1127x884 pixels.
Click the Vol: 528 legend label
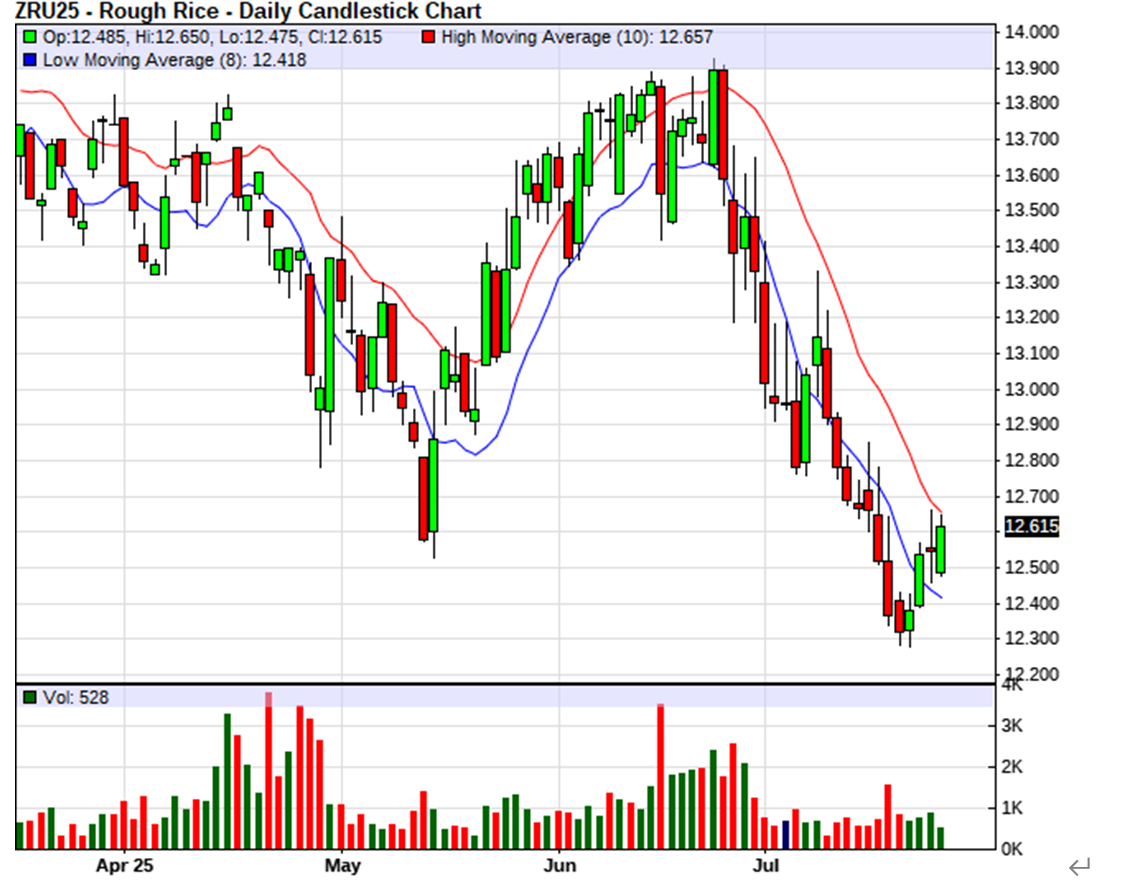(75, 697)
